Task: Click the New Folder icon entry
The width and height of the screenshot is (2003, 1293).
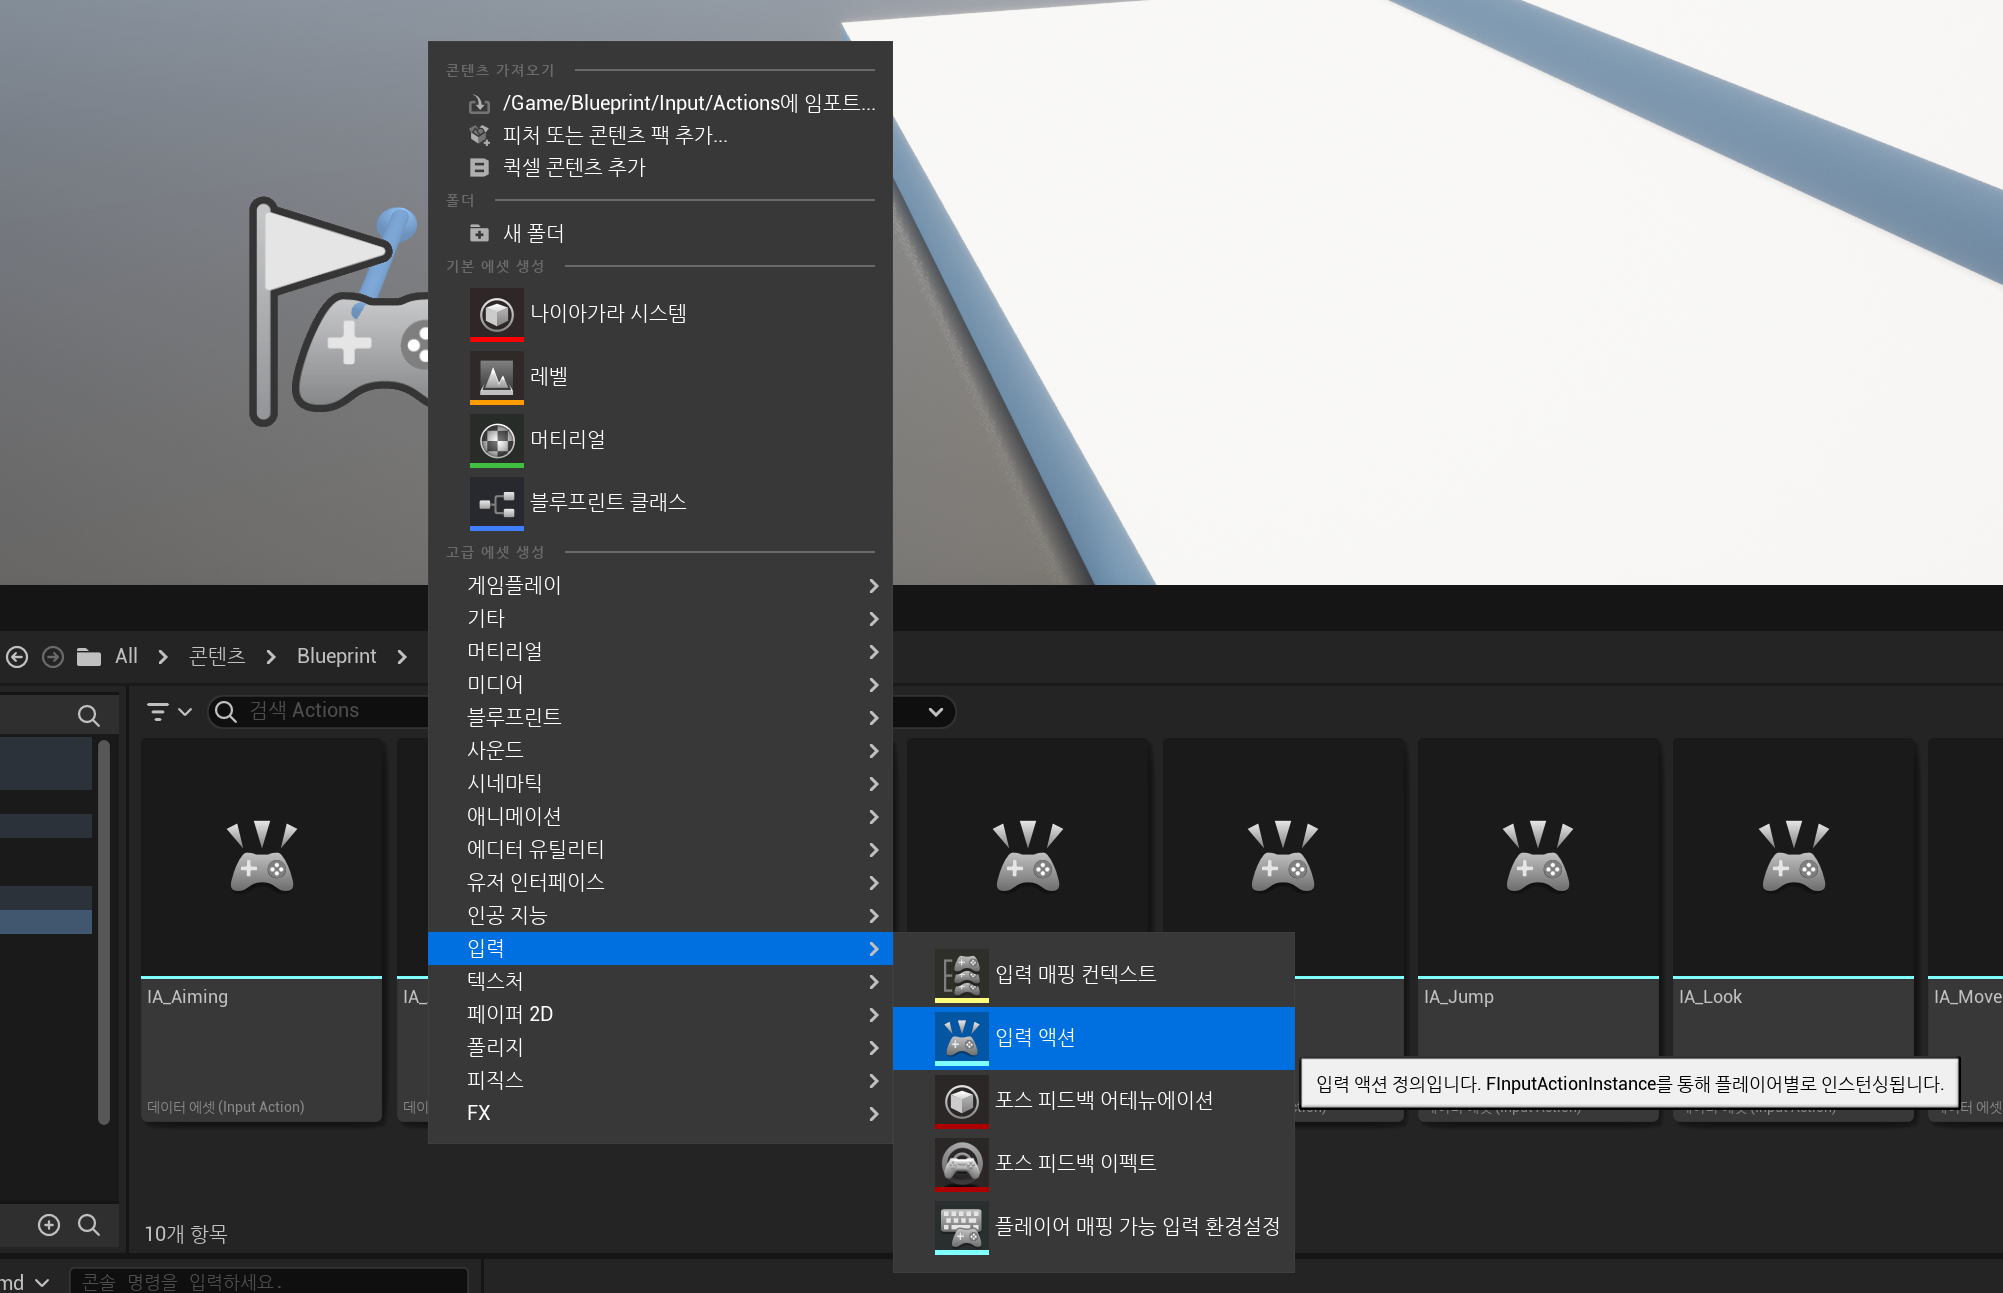Action: click(479, 233)
